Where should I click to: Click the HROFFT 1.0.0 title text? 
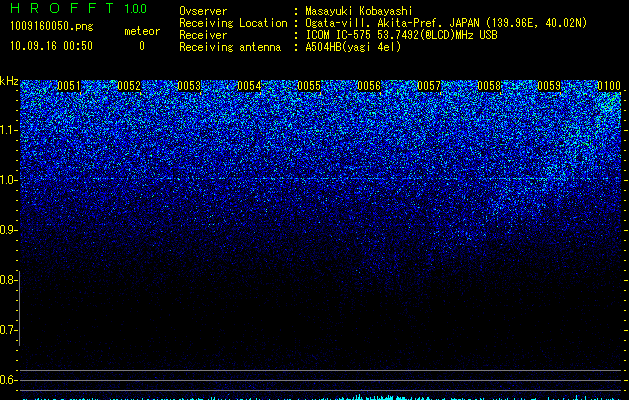79,8
